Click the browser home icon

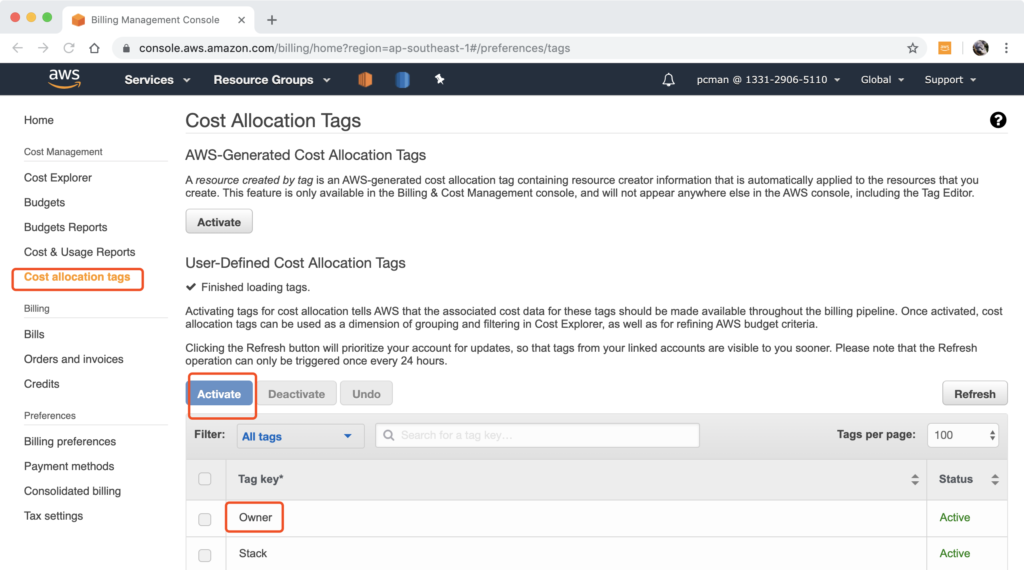click(94, 48)
